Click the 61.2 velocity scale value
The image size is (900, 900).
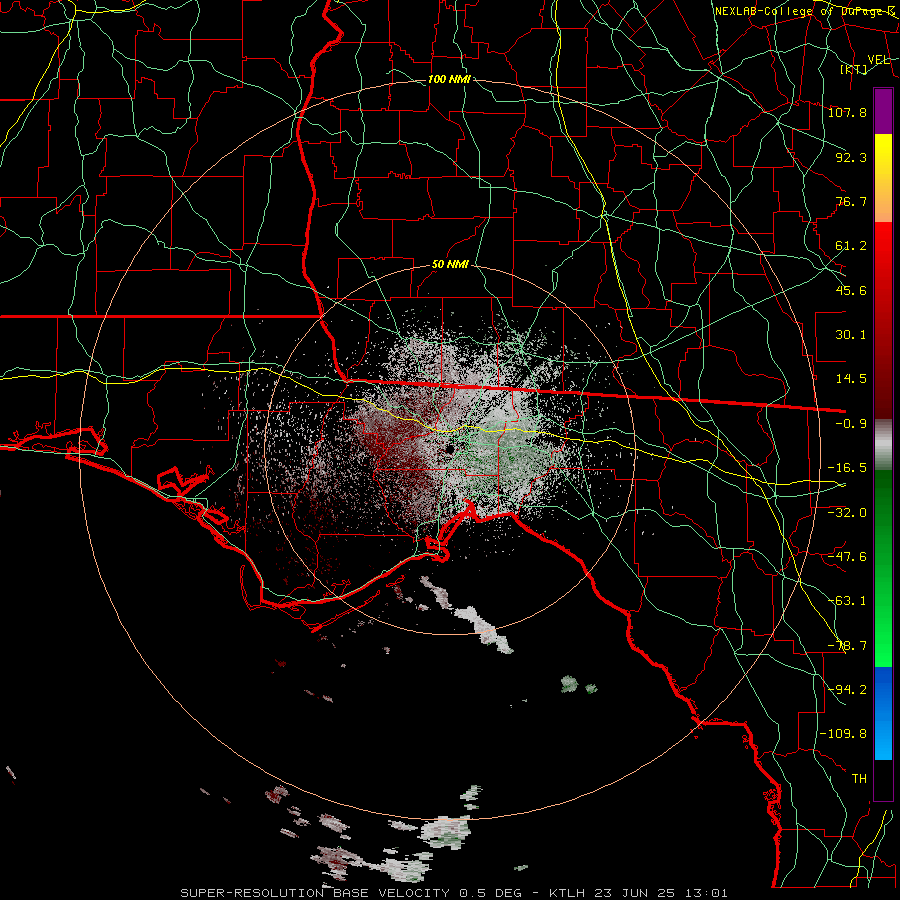(851, 246)
